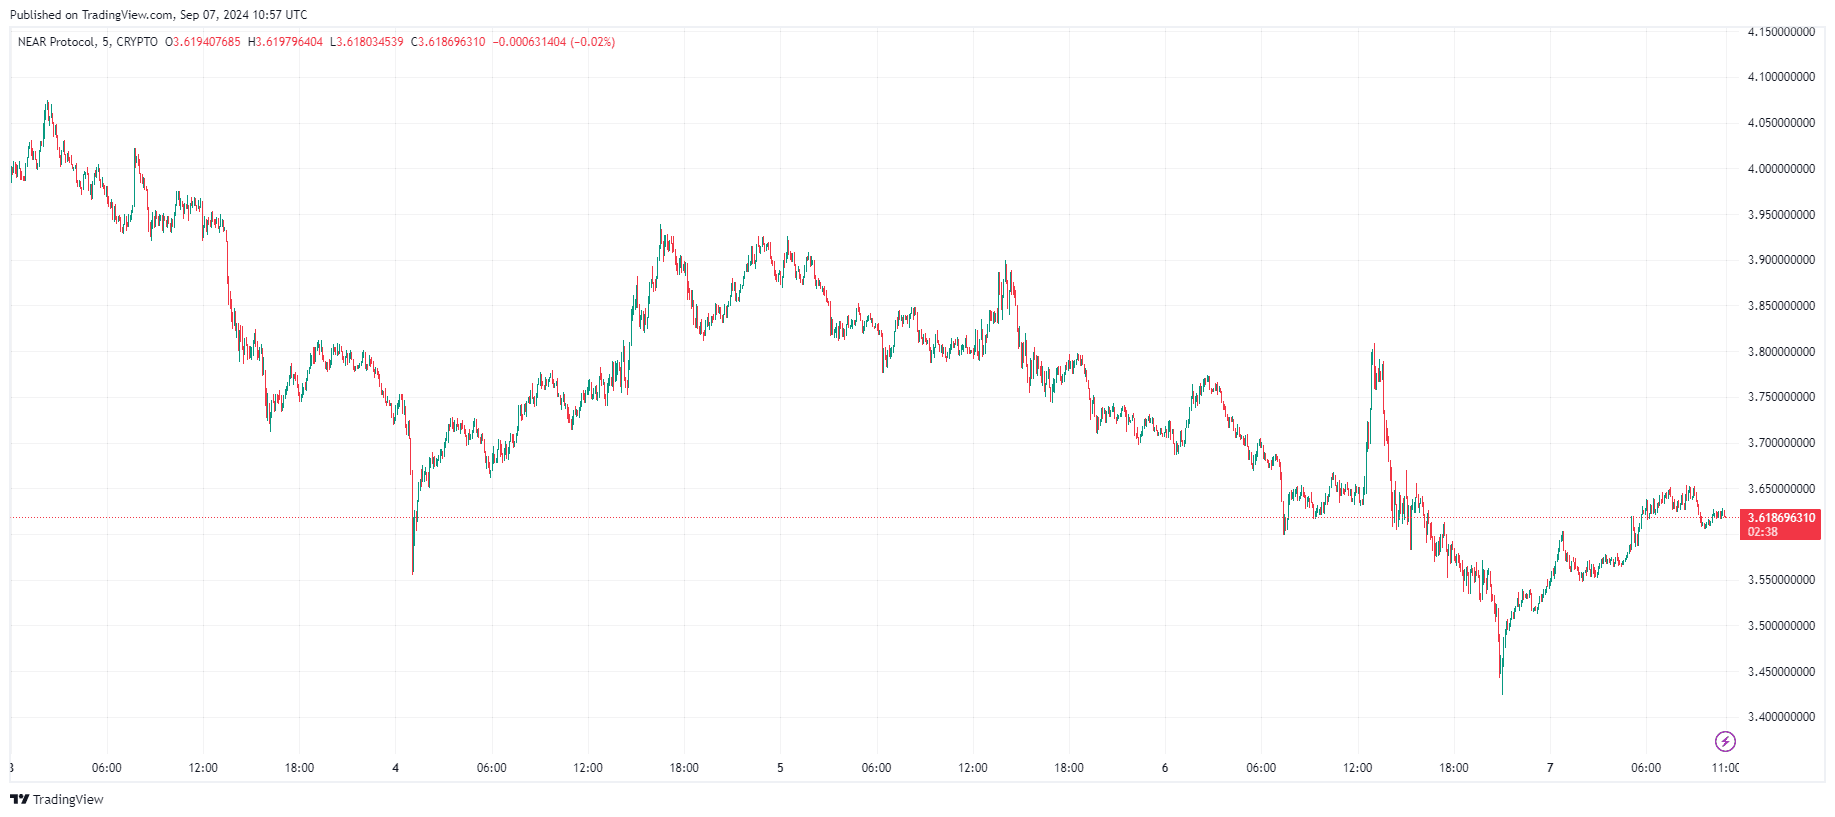Viewport: 1835px width, 817px height.
Task: Click the 4.050000000 price axis label
Action: [x=1781, y=123]
